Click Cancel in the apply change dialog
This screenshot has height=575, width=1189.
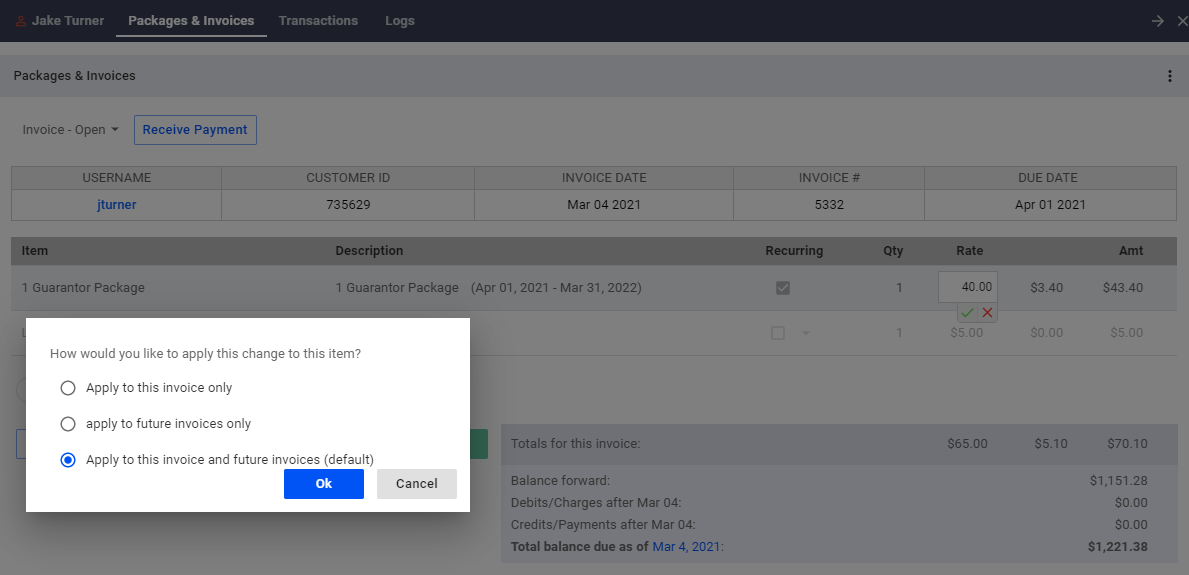[416, 484]
